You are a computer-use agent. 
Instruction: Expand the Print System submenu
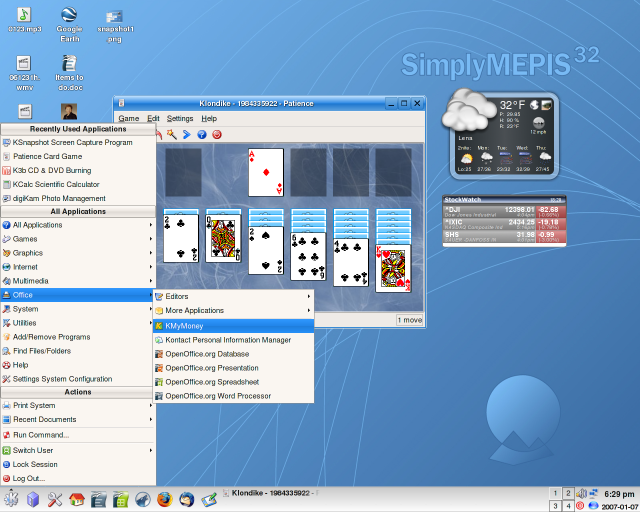[x=78, y=405]
